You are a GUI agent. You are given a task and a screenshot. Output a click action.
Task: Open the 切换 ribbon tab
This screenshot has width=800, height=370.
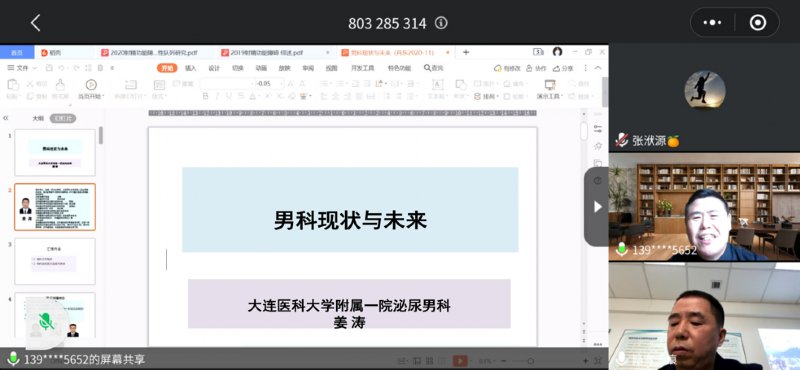238,68
